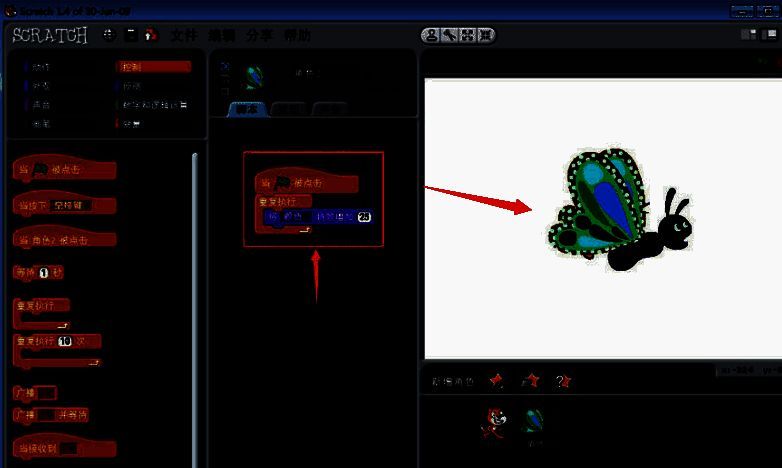Open the 帮助 menu
The width and height of the screenshot is (782, 468).
click(x=297, y=35)
